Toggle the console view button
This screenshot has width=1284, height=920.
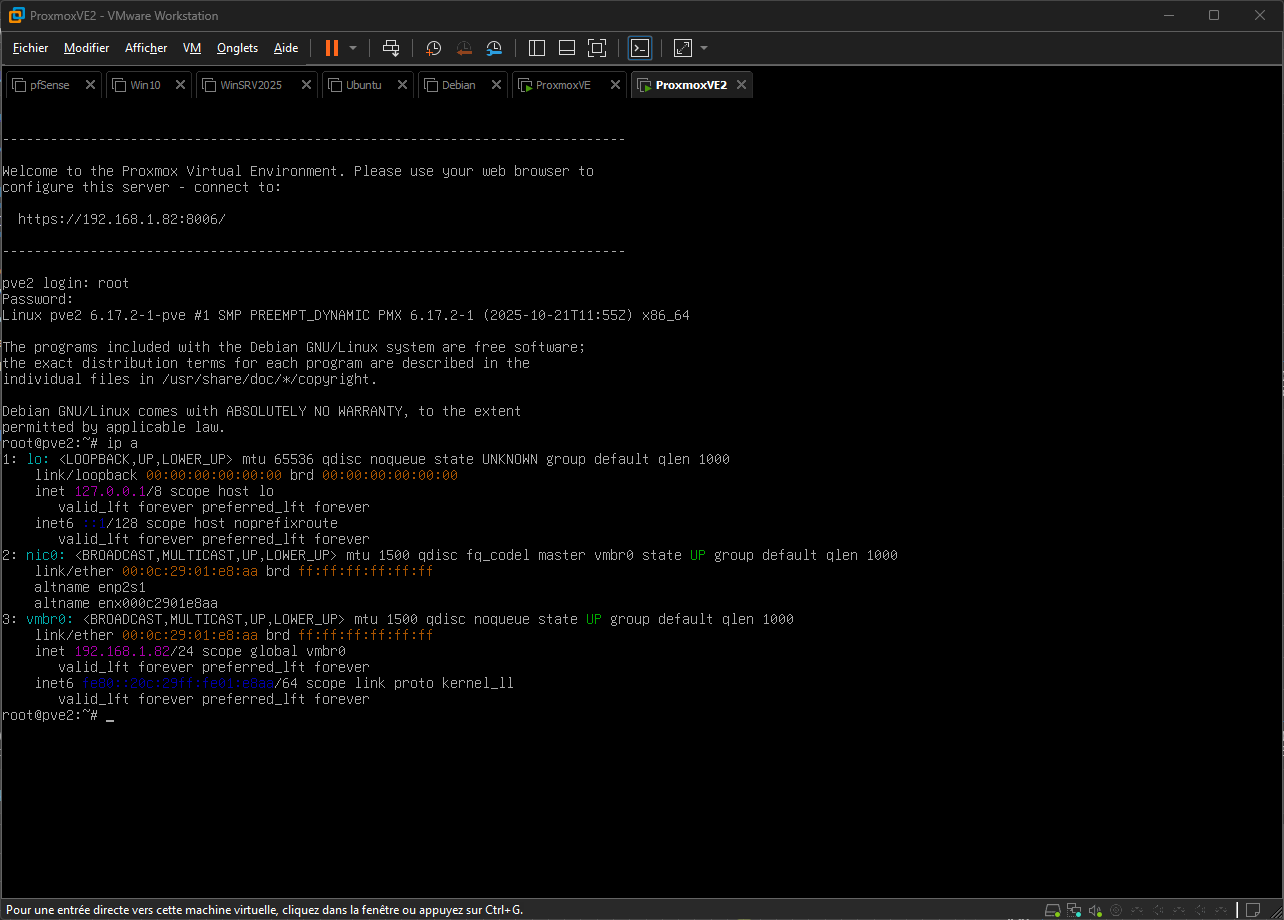[640, 48]
